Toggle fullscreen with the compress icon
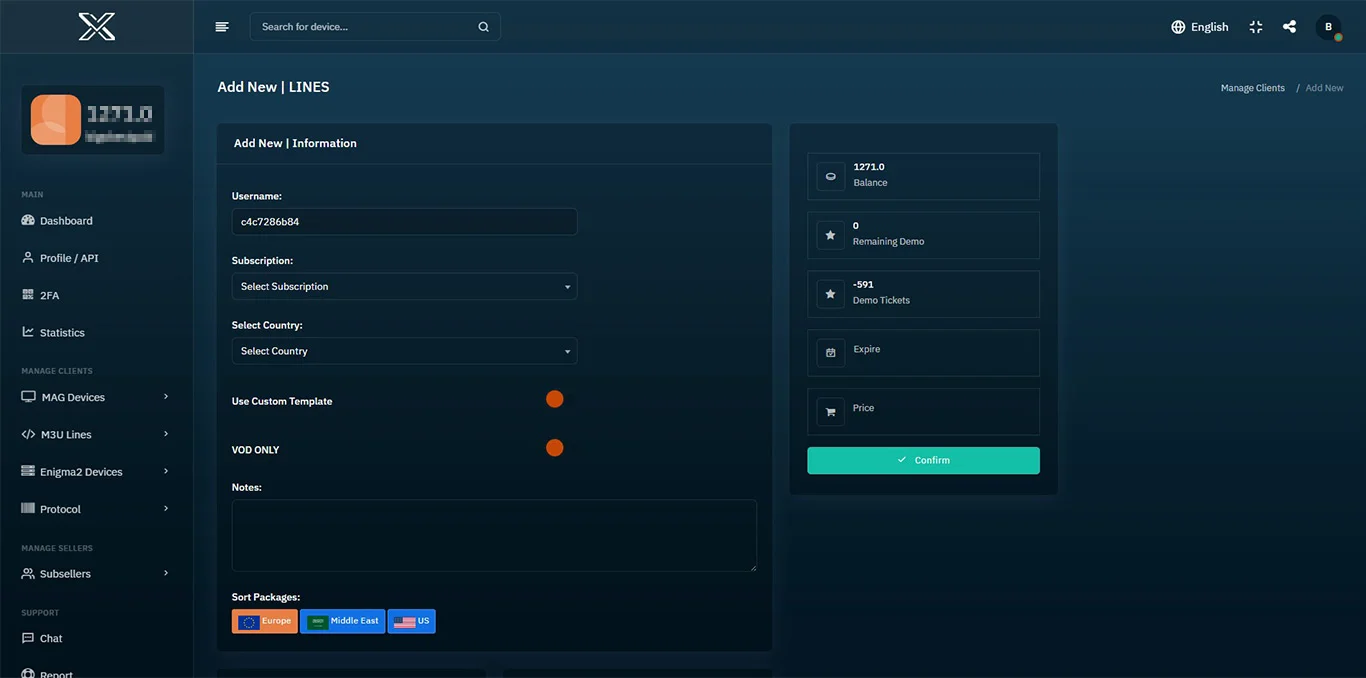 pos(1256,27)
